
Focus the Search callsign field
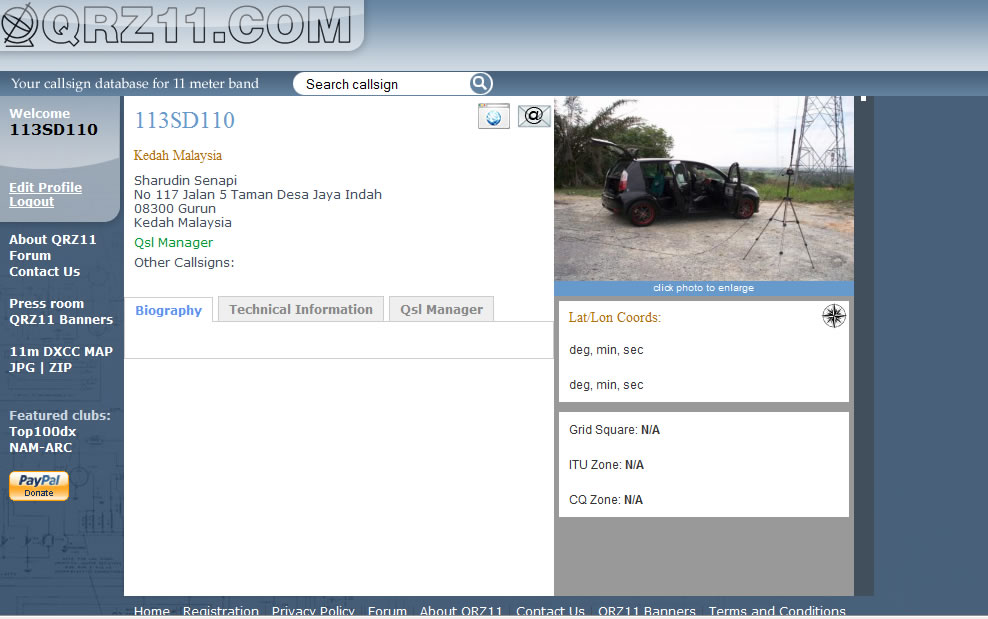pos(382,84)
